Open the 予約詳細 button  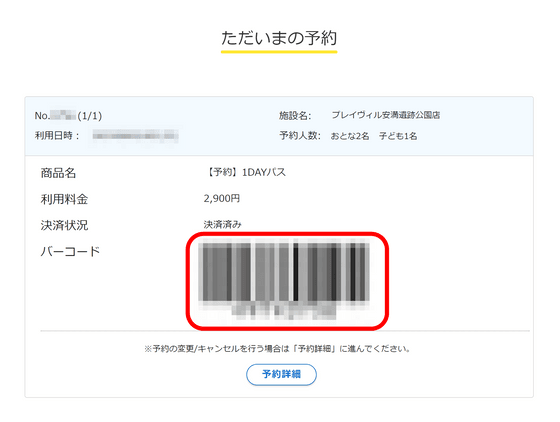(281, 375)
